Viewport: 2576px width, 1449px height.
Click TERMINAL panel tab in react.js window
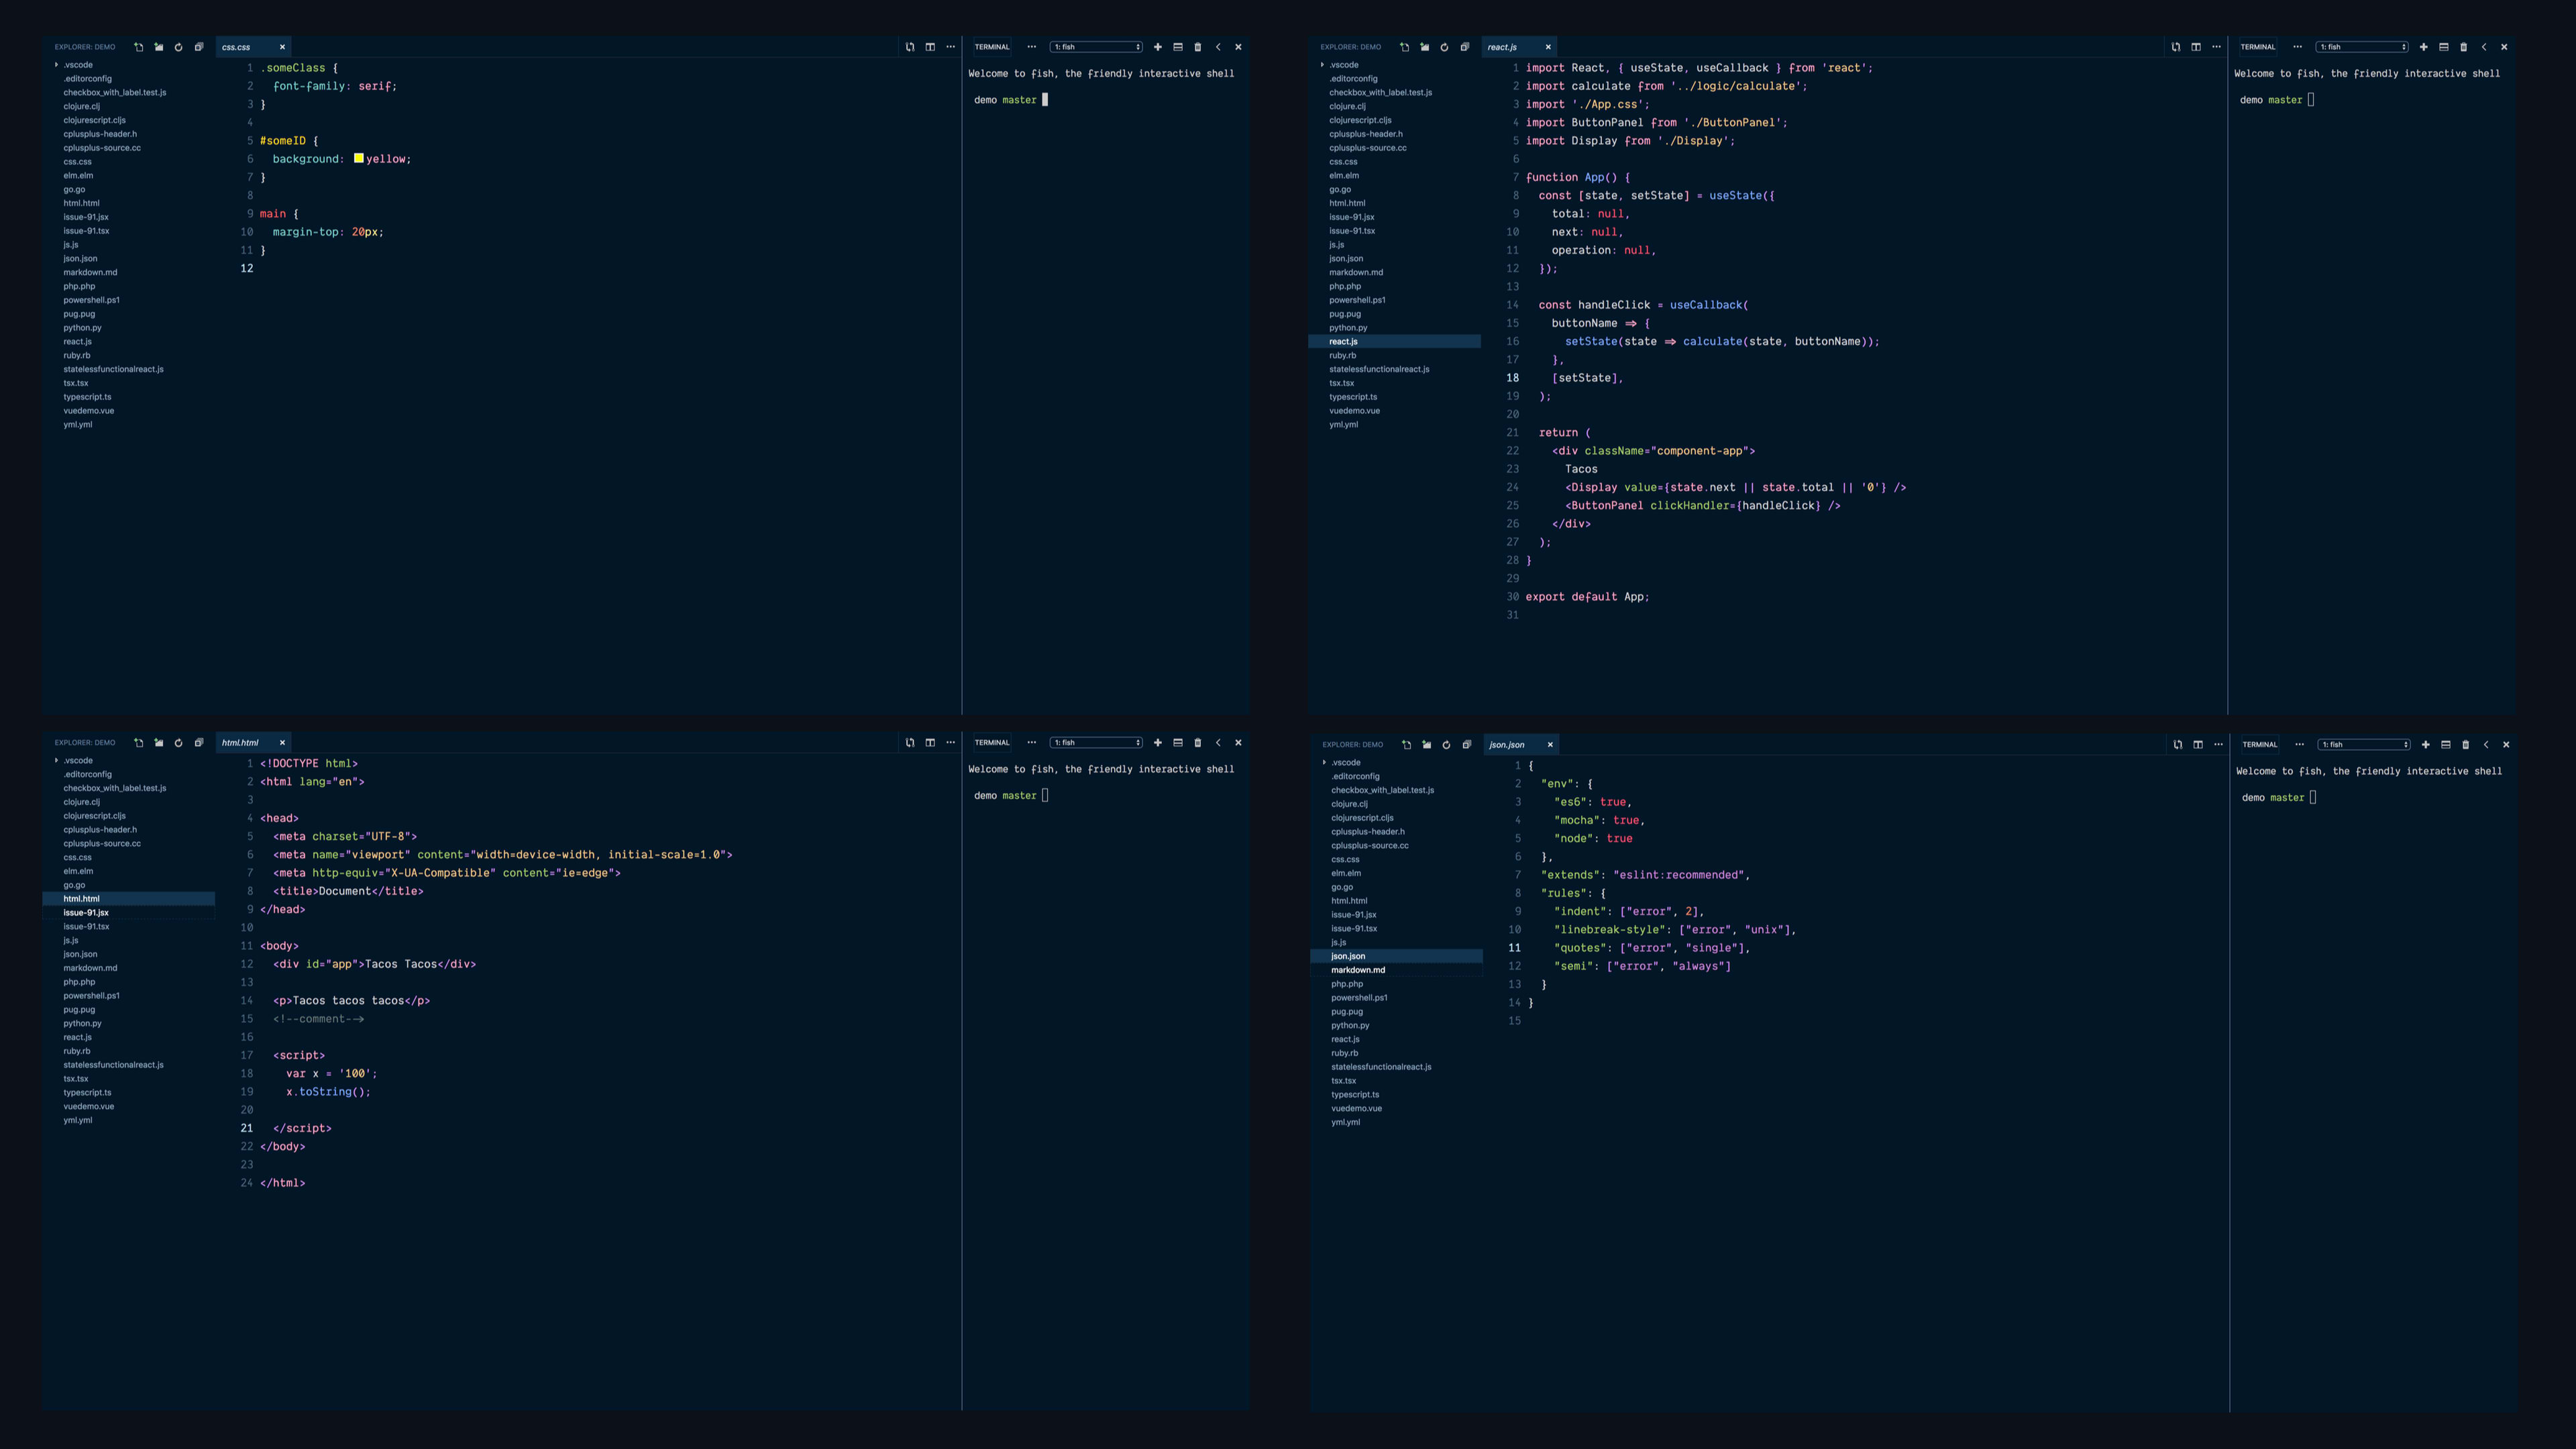click(2258, 47)
